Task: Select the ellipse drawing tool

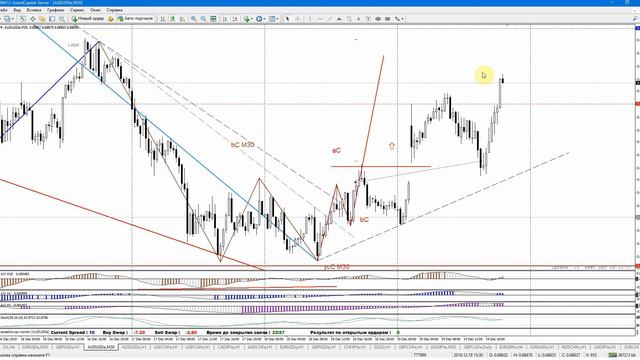Action: (x=378, y=19)
